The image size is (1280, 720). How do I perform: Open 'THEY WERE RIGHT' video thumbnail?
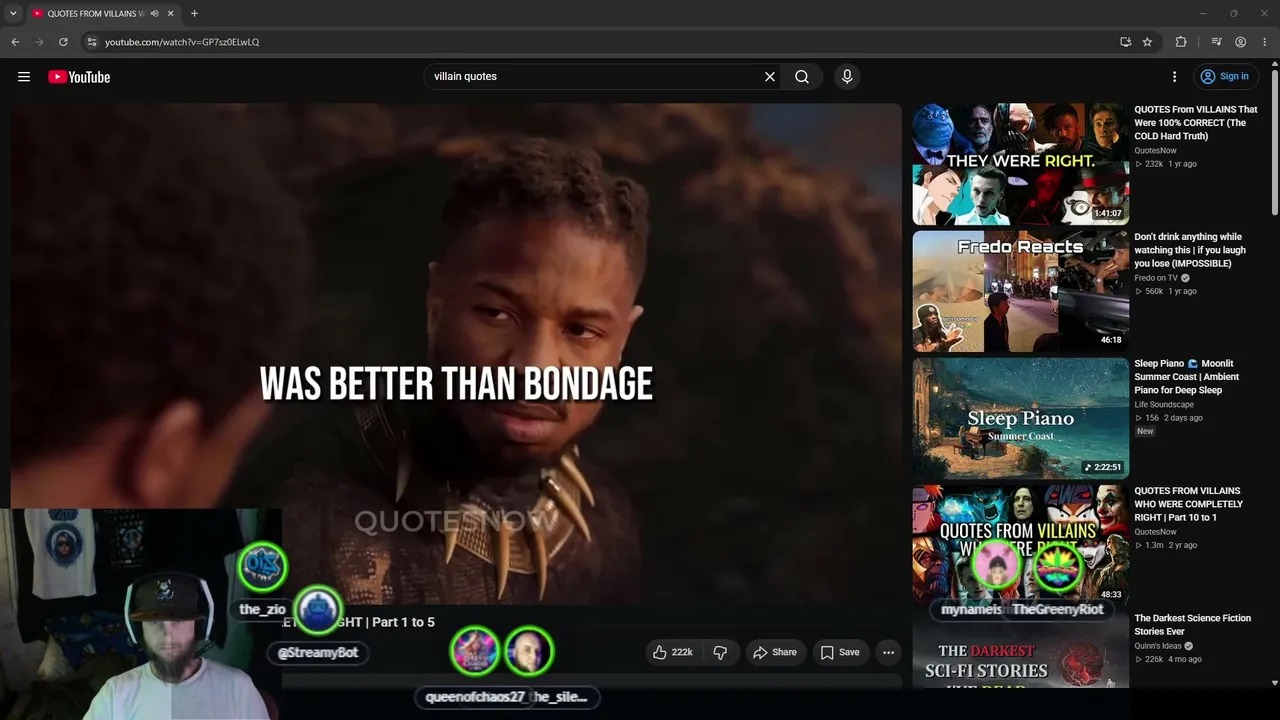[1020, 165]
